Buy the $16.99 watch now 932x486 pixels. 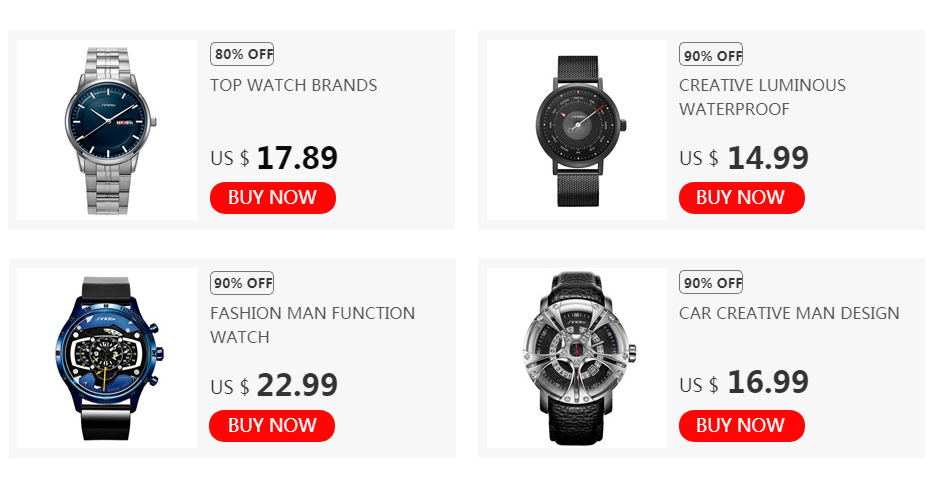coord(742,425)
